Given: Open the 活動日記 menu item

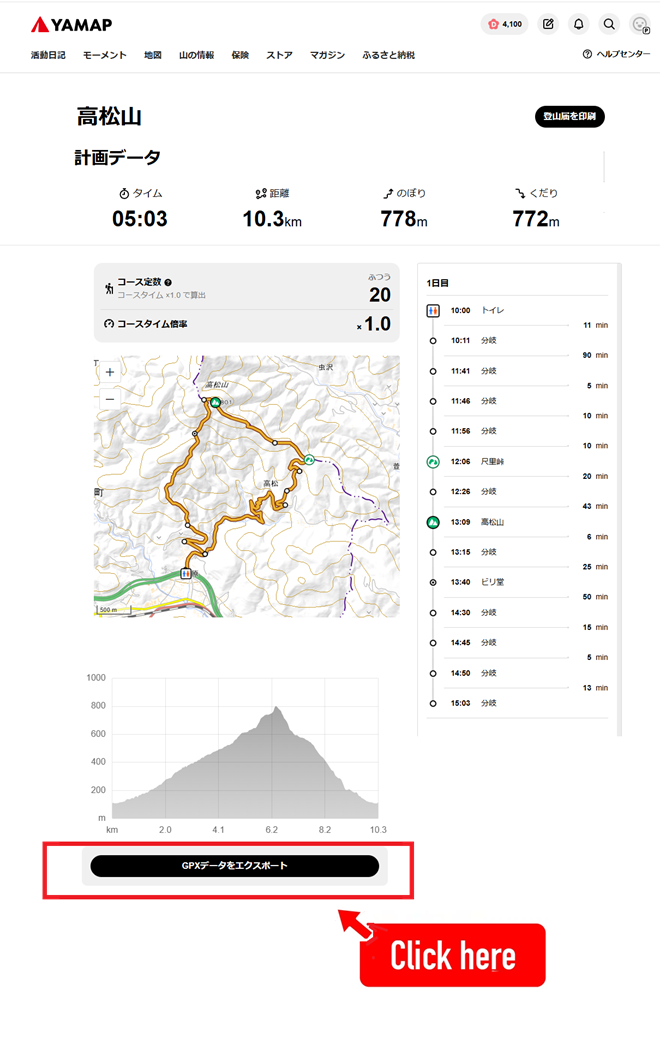Looking at the screenshot, I should (x=48, y=55).
